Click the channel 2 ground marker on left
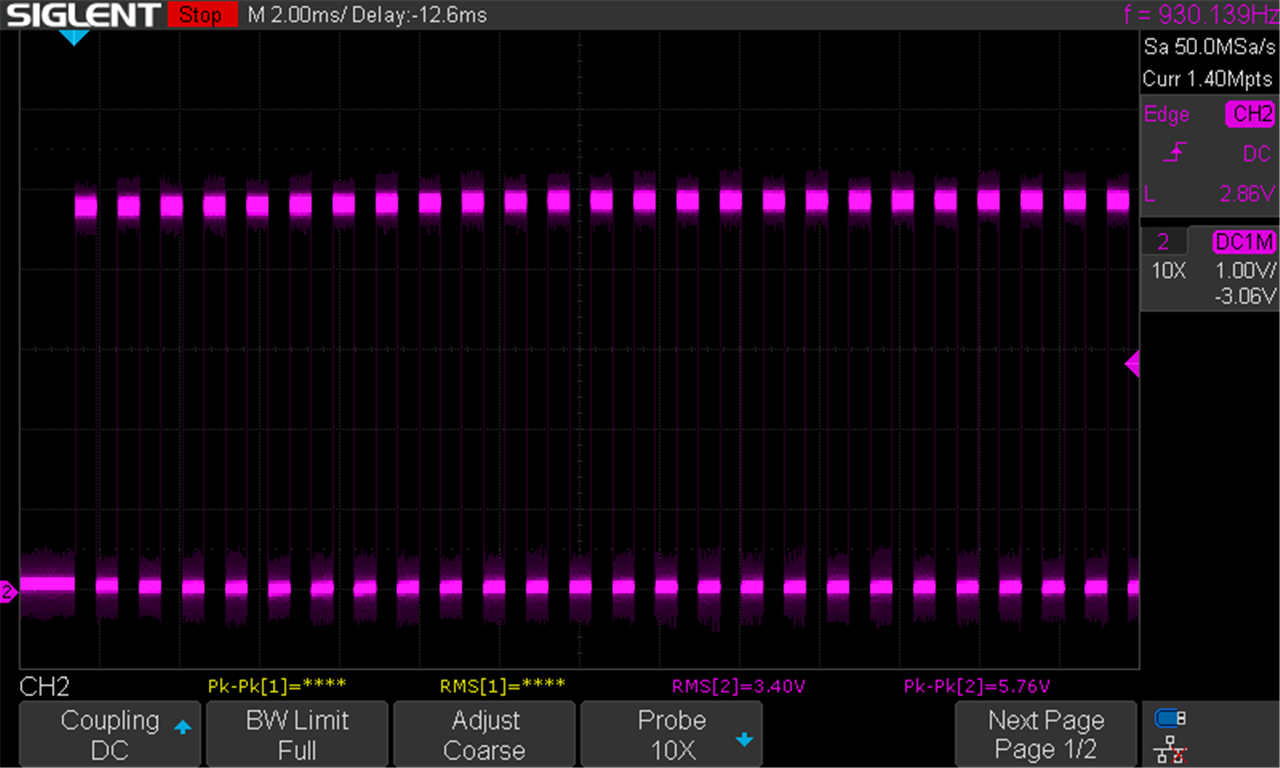This screenshot has width=1280, height=768. [8, 593]
